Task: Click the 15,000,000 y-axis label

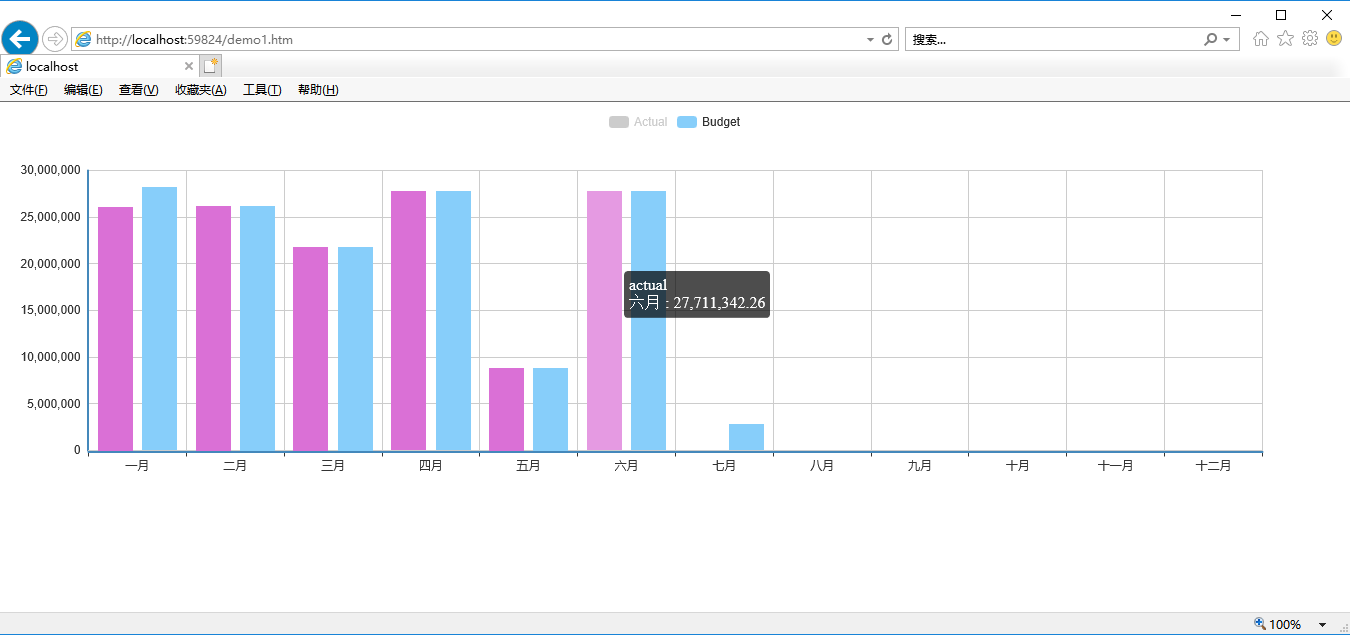Action: [x=50, y=310]
